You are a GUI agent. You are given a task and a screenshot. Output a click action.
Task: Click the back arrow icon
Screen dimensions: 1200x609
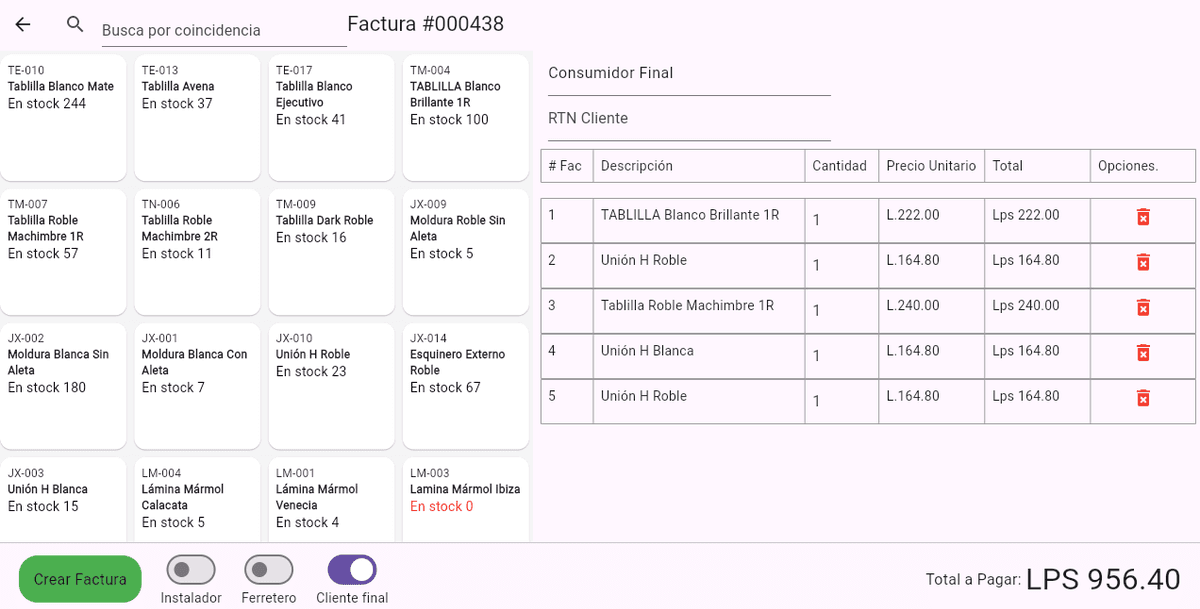point(23,25)
